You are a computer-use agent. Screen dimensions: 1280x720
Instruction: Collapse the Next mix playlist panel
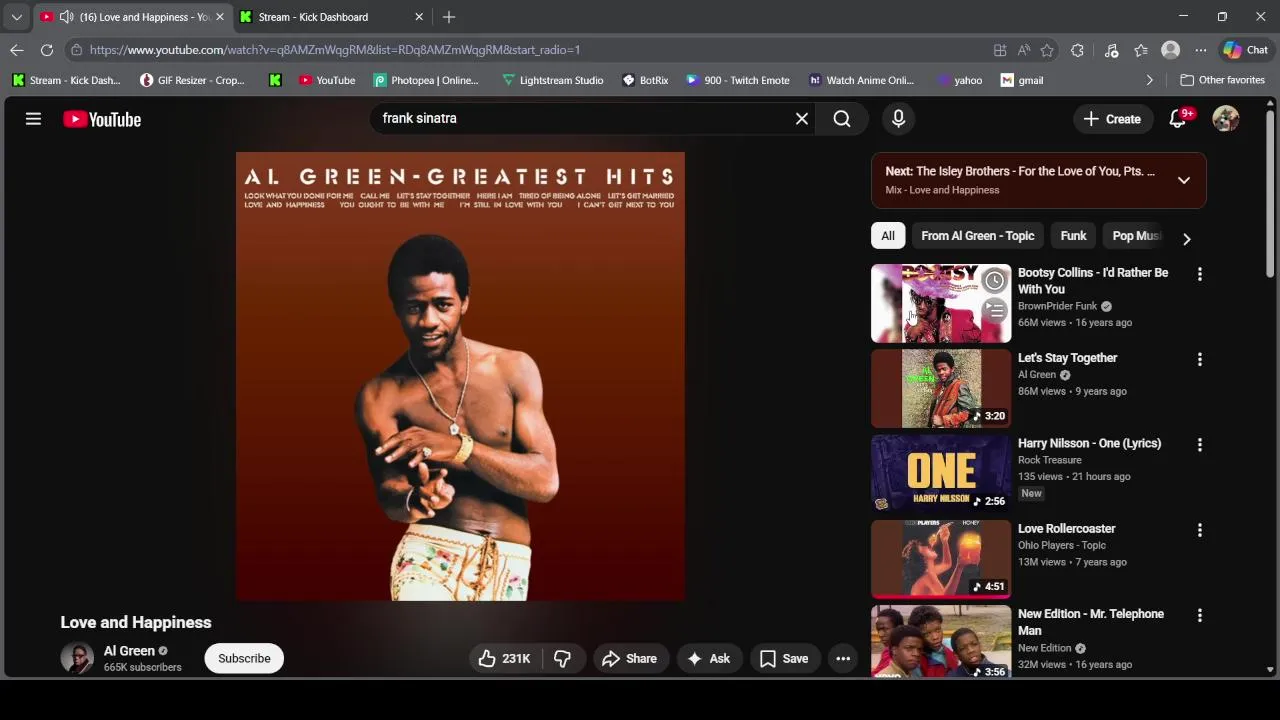1184,180
